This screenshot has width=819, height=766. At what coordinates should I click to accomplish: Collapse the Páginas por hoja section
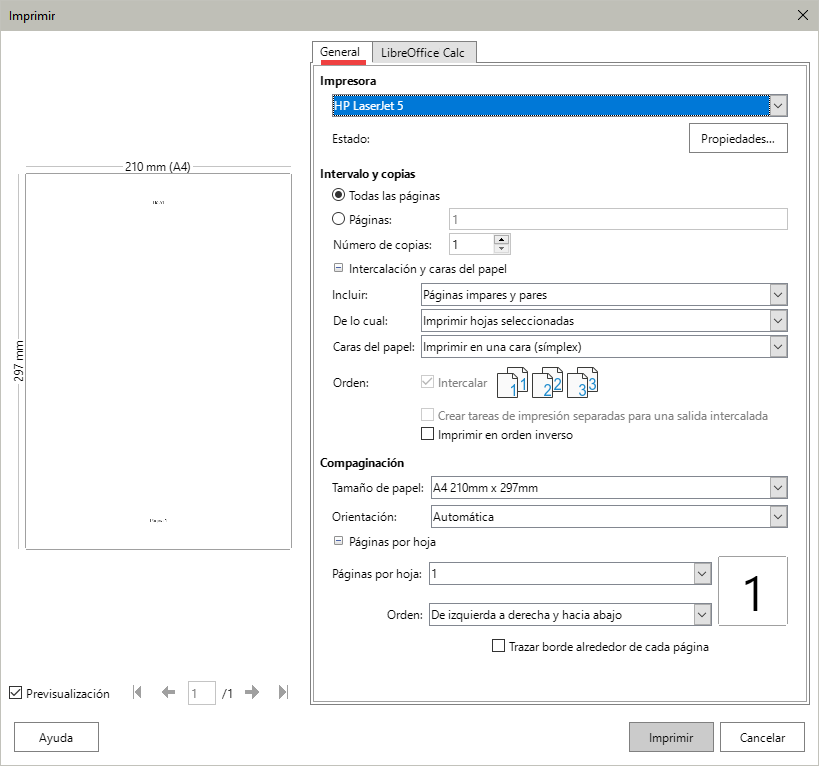(339, 542)
